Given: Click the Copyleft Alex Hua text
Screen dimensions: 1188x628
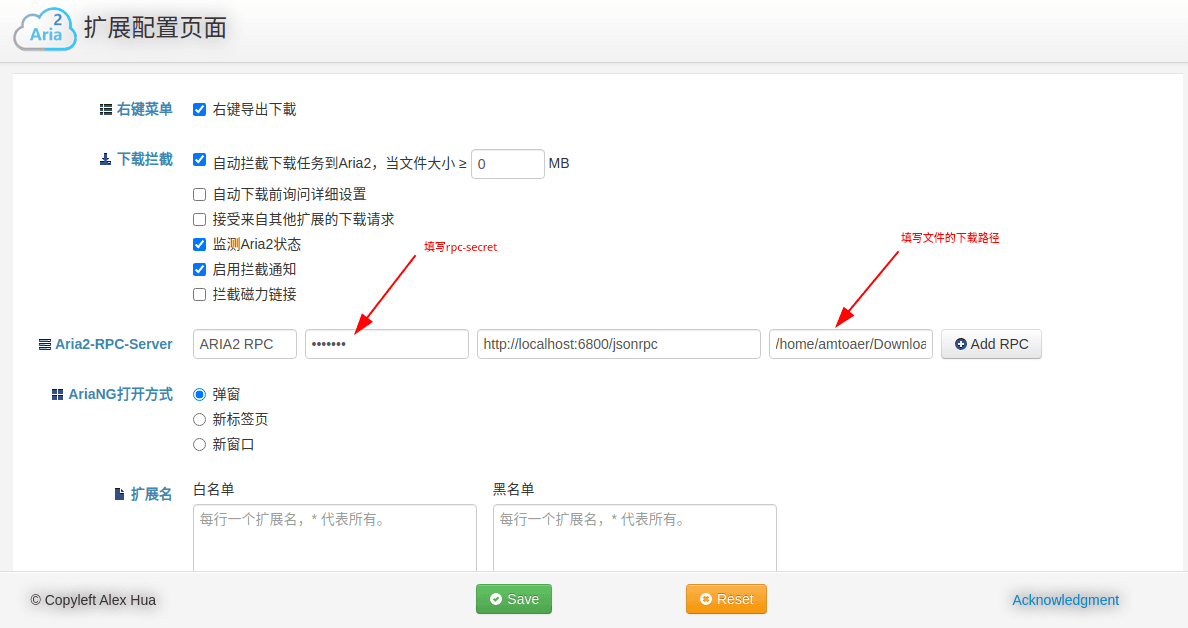Looking at the screenshot, I should pos(93,600).
